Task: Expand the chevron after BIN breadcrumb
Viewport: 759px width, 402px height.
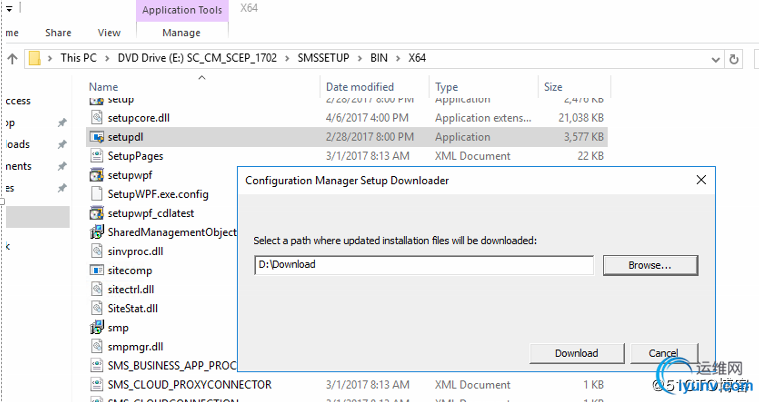Action: [x=398, y=59]
